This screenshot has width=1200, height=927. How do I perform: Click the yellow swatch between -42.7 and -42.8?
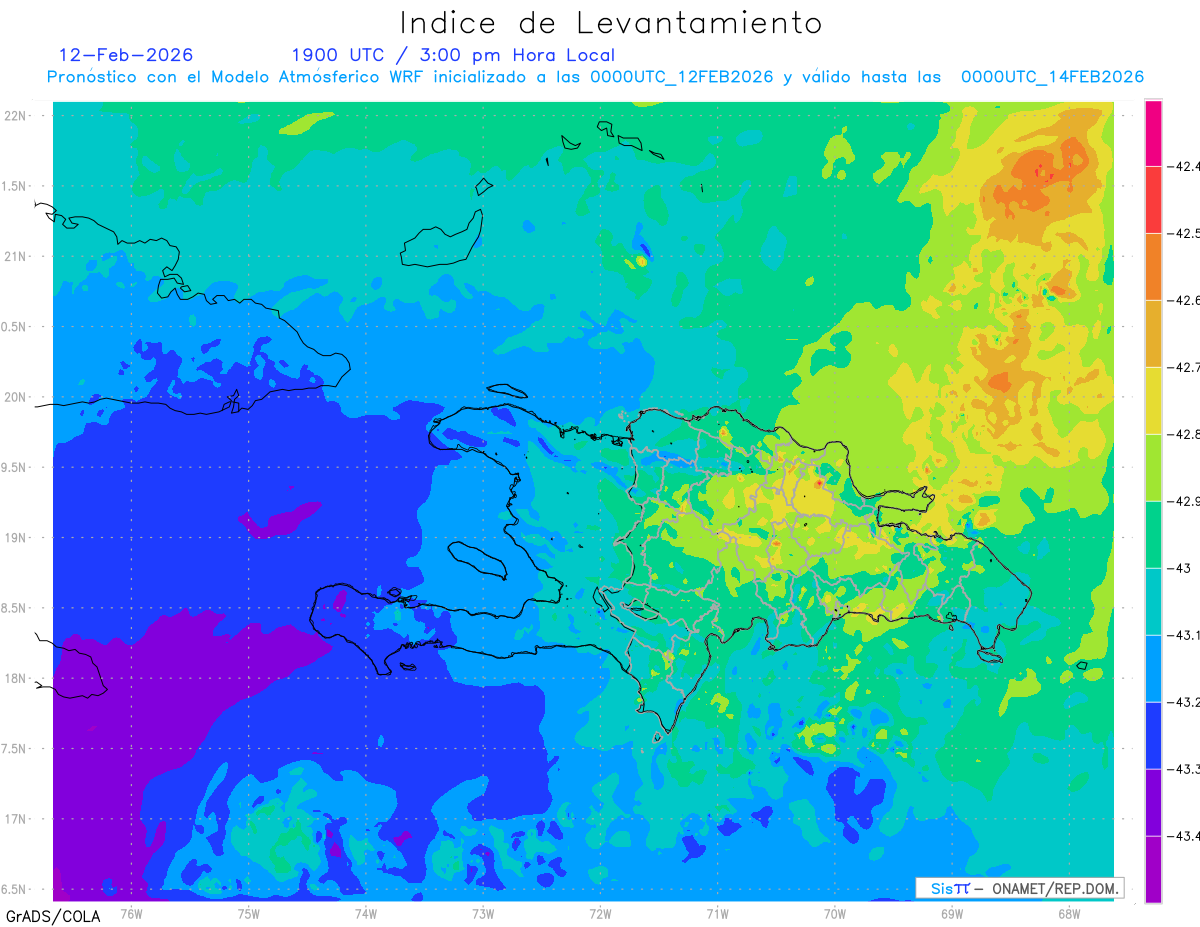pyautogui.click(x=1153, y=400)
